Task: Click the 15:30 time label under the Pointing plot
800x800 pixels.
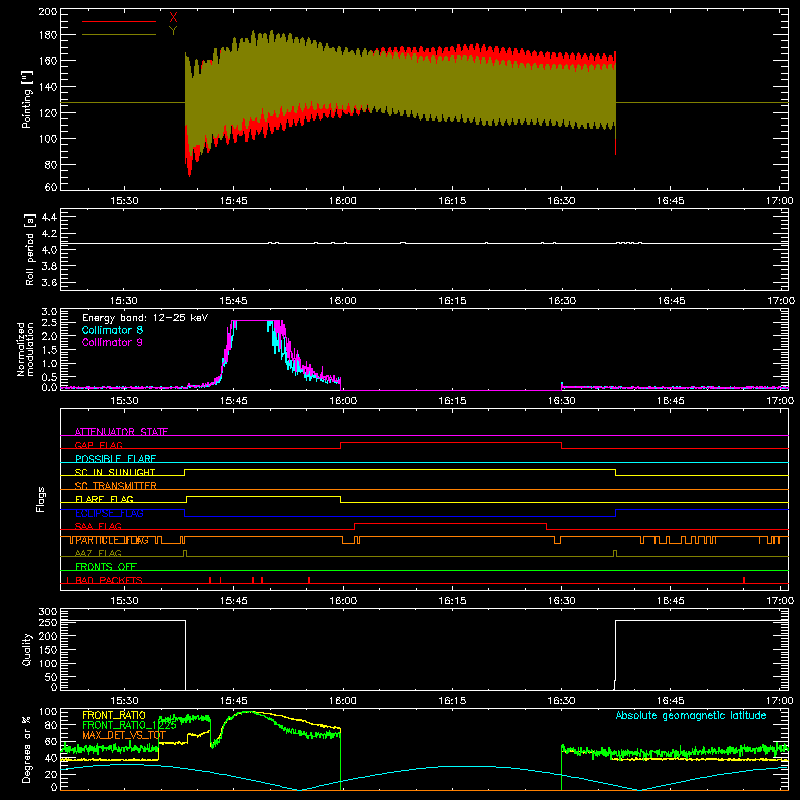Action: (124, 201)
